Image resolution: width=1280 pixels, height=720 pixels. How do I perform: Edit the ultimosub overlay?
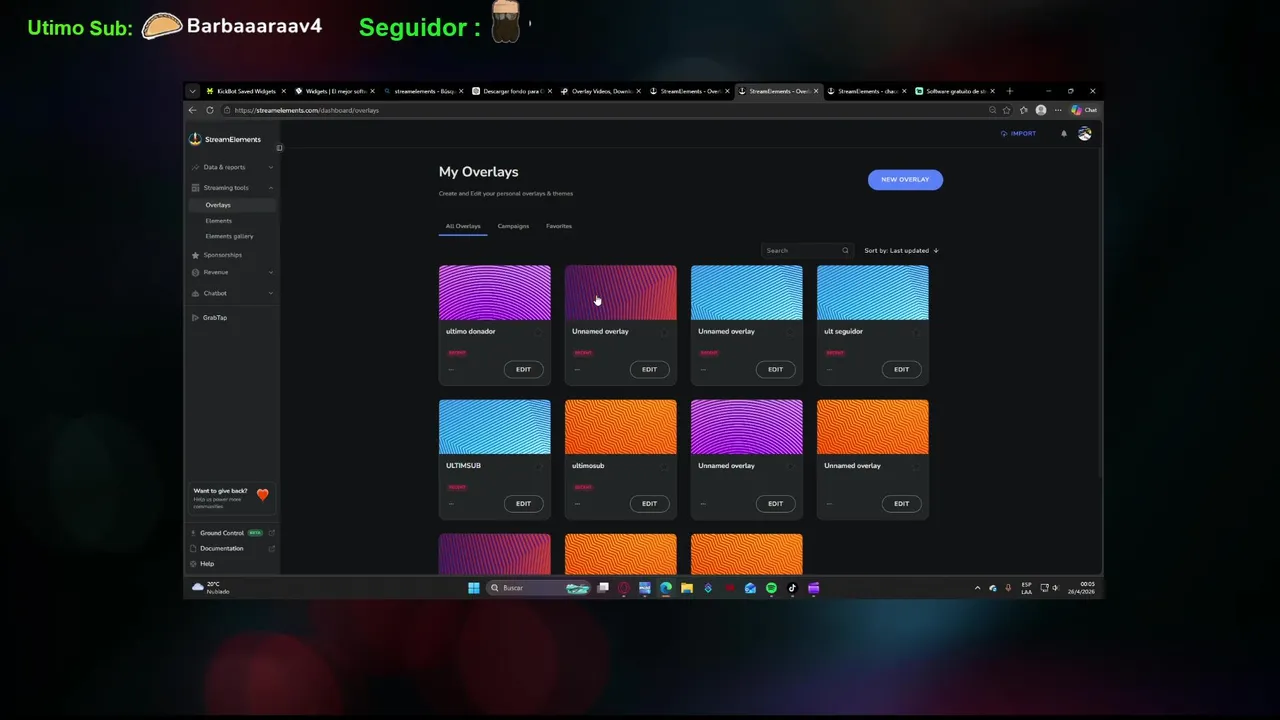tap(649, 503)
